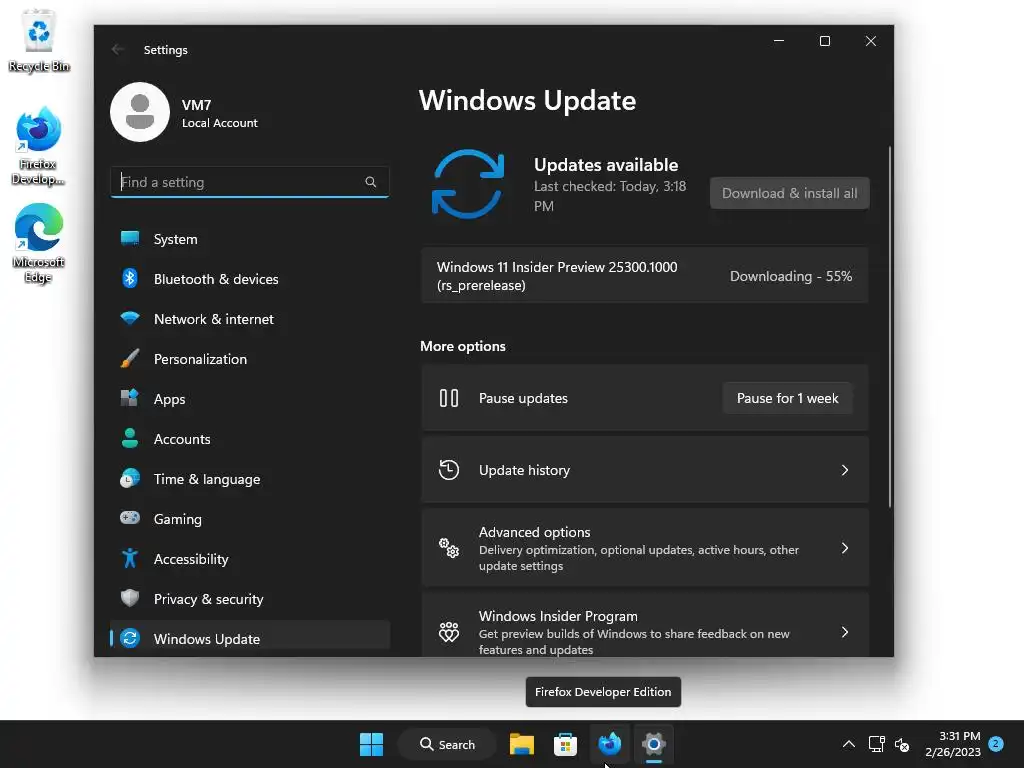The image size is (1024, 768).
Task: Click the Apps icon in sidebar
Action: [x=130, y=398]
